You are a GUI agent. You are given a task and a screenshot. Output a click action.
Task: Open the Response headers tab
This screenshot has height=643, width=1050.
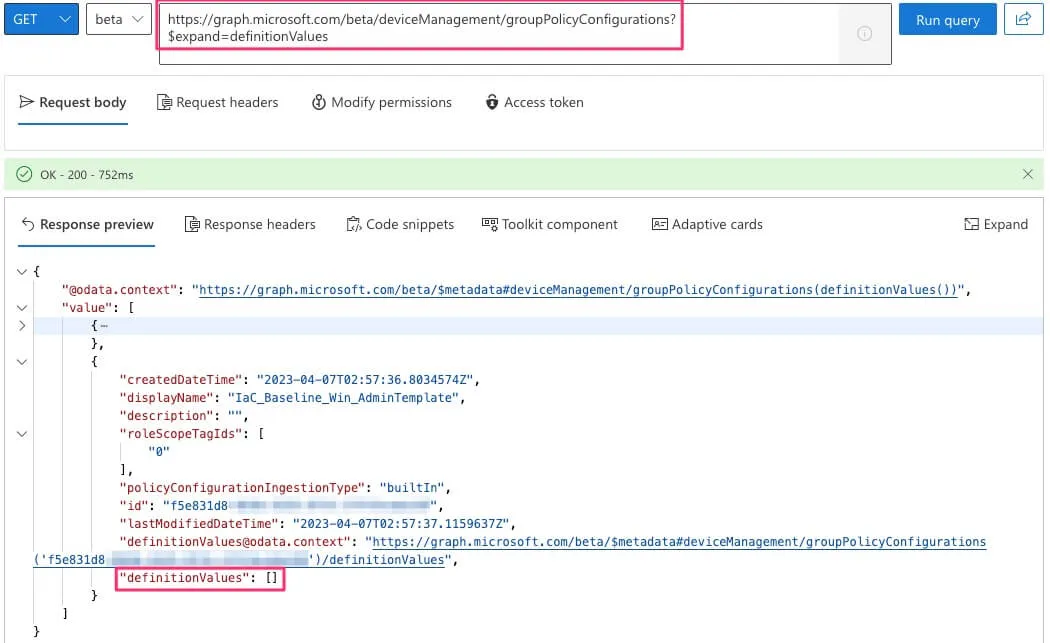click(x=250, y=224)
